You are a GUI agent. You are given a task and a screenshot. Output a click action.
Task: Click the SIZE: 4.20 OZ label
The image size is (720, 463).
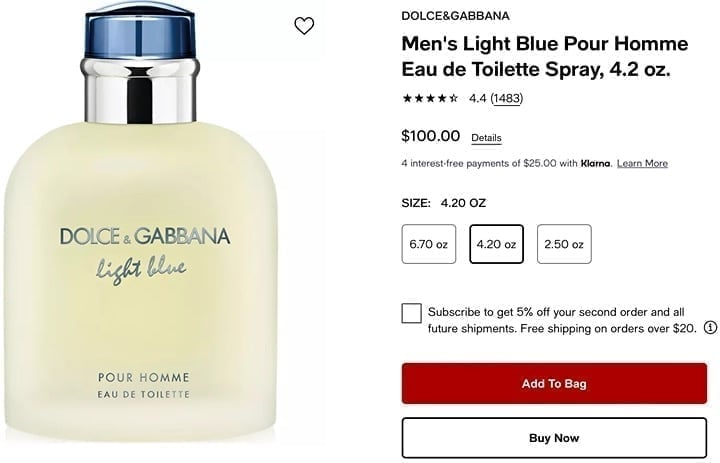tap(444, 203)
